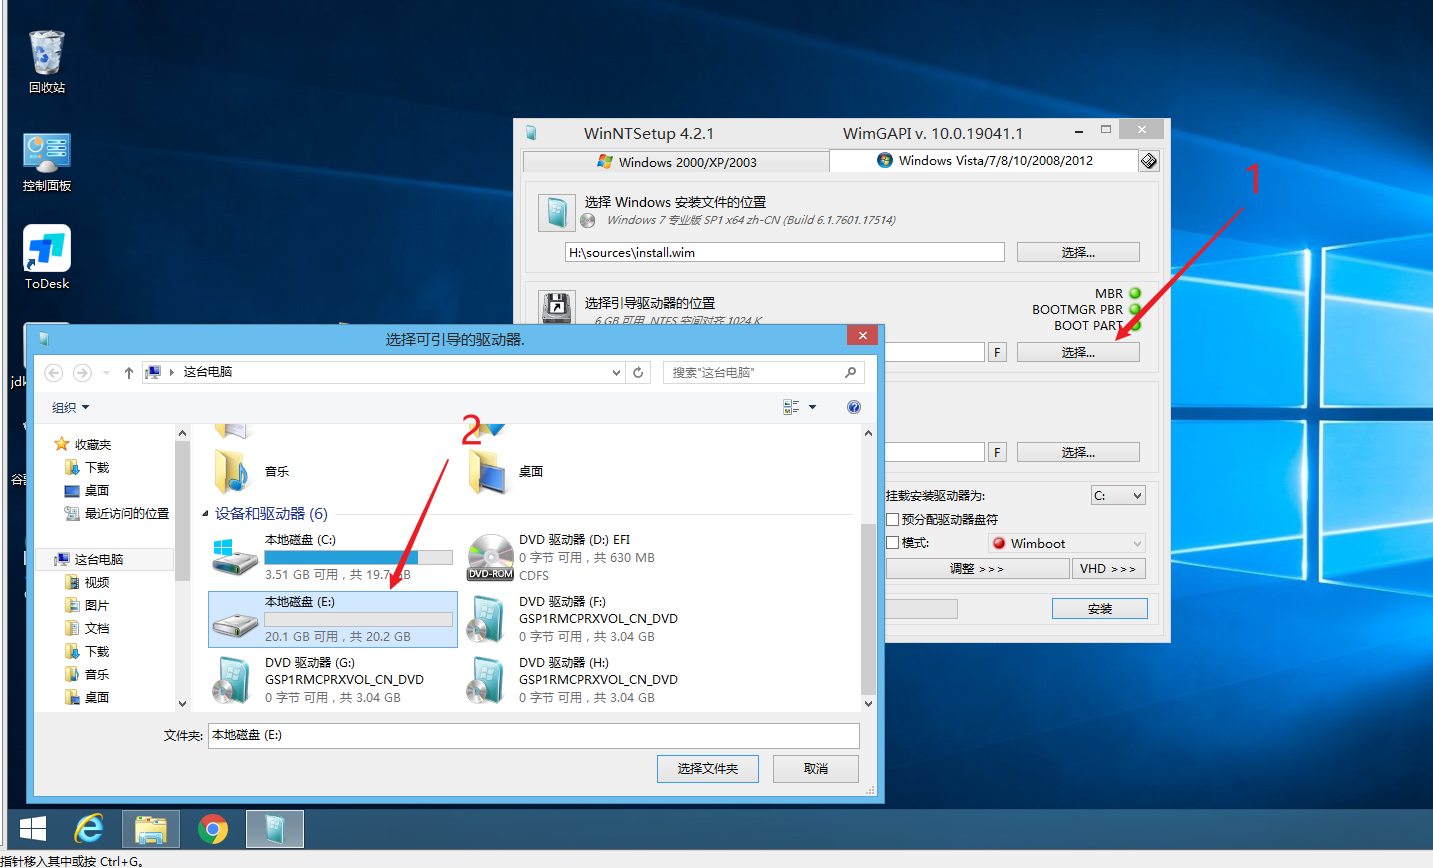This screenshot has height=868, width=1433.
Task: Refresh the 这台电脑 location
Action: coord(638,373)
